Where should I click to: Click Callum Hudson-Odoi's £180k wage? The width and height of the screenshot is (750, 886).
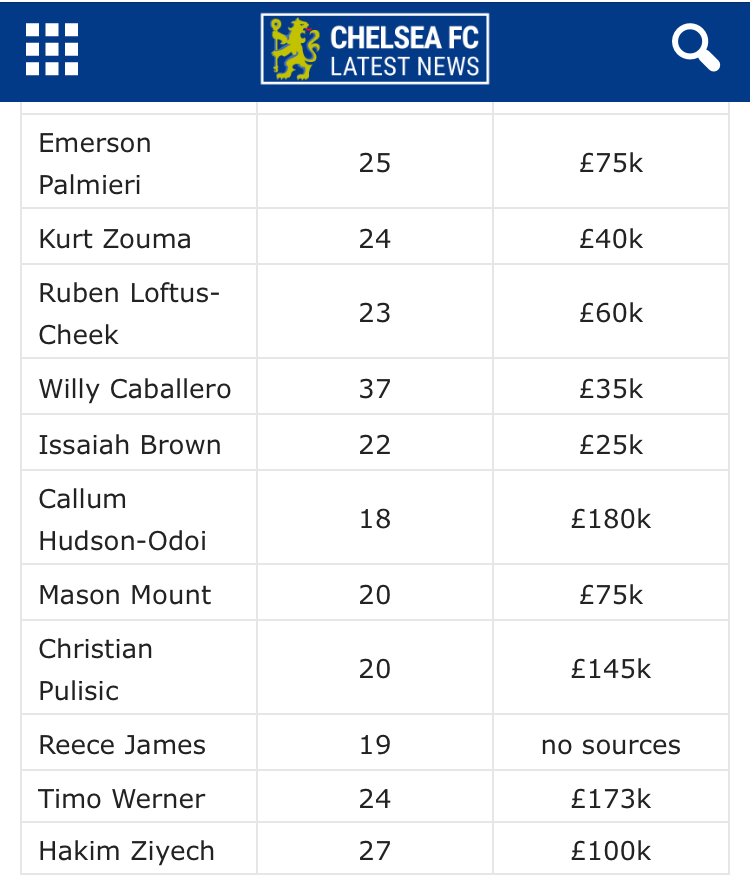point(611,519)
